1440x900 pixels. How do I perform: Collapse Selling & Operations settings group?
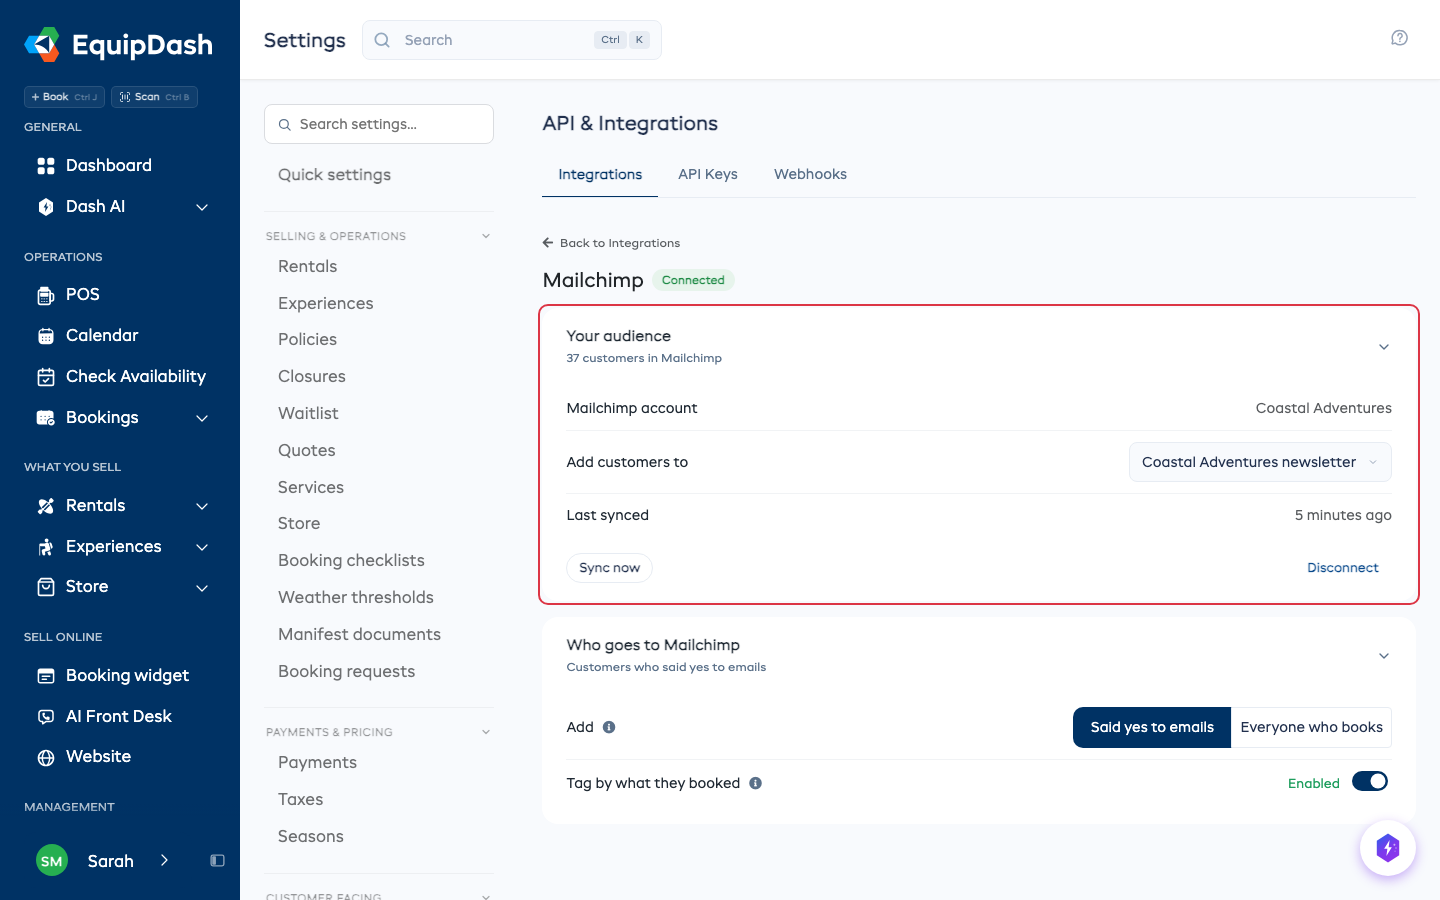[x=486, y=236]
